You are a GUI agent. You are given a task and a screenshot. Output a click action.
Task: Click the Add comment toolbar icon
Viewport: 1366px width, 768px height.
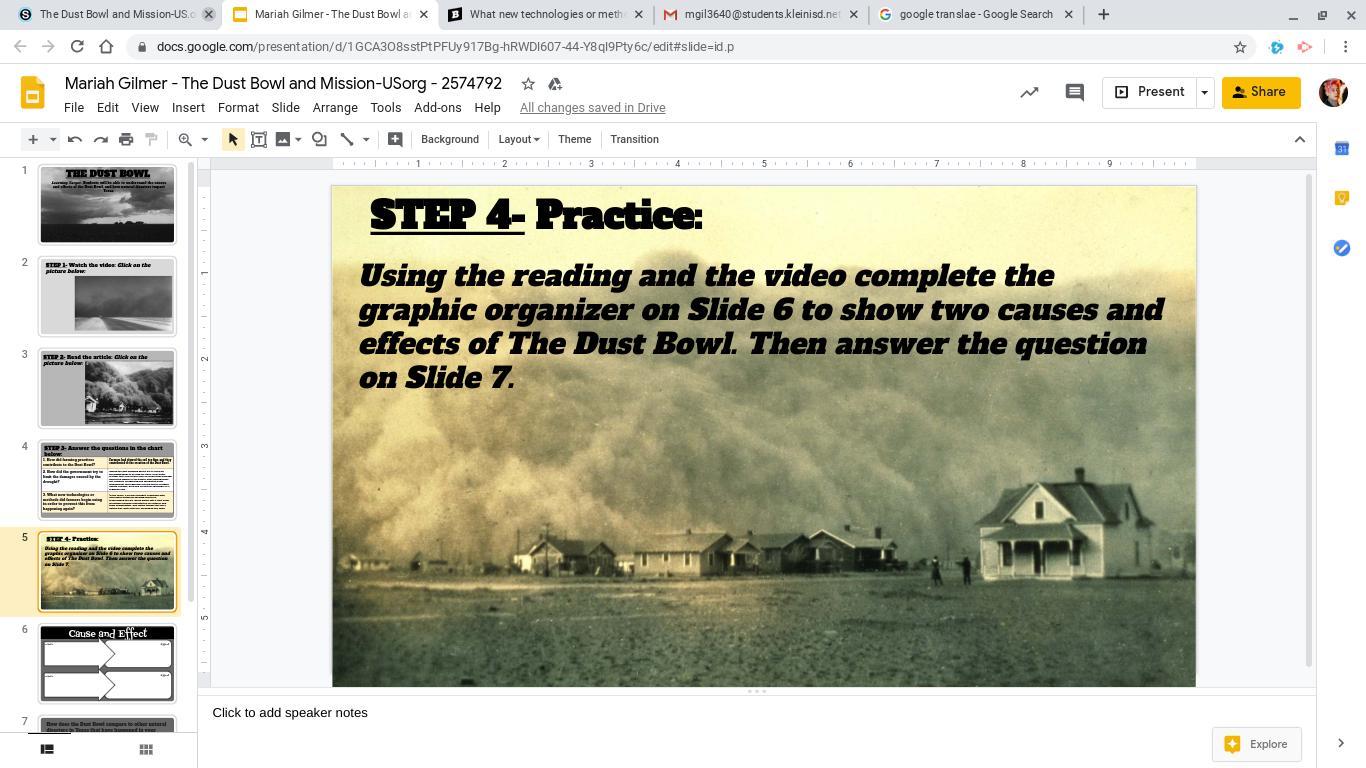[x=395, y=139]
